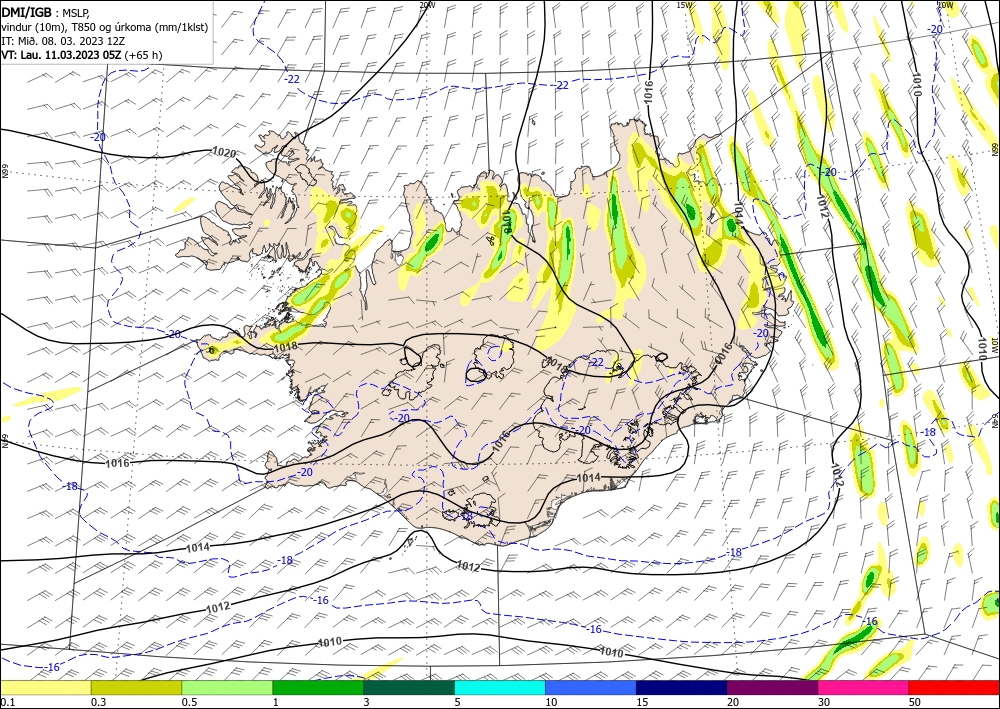Pick the blue 10–15 legend band
The image size is (1000, 709).
tap(591, 687)
